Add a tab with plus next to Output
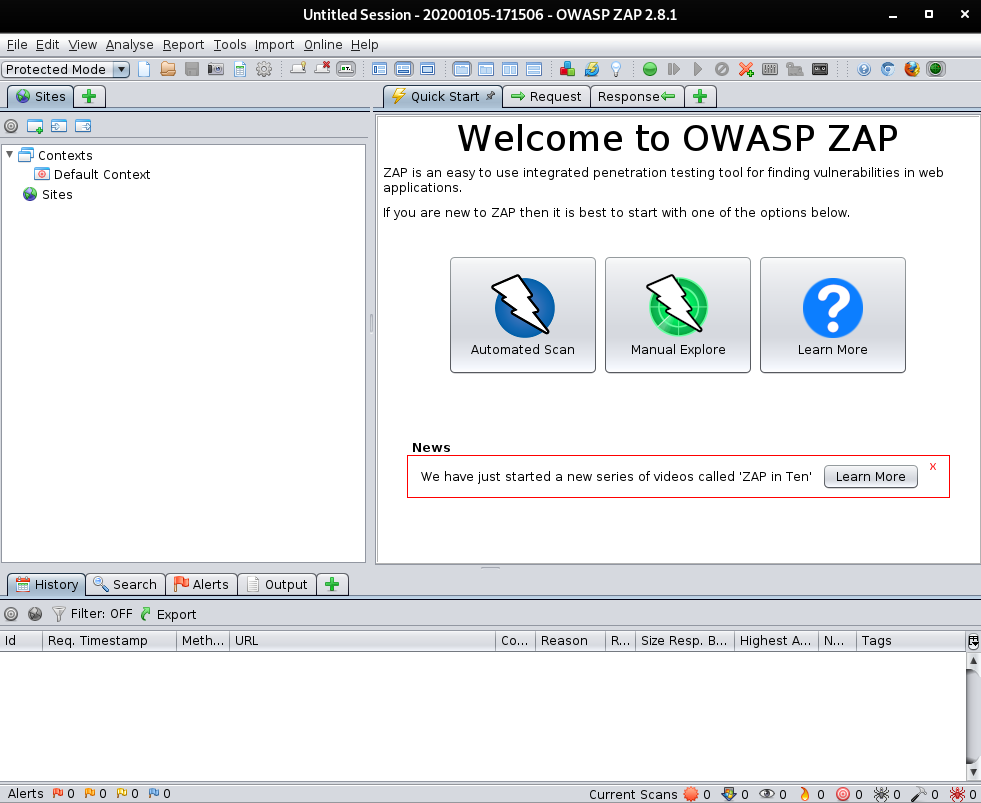This screenshot has height=803, width=981. tap(332, 584)
